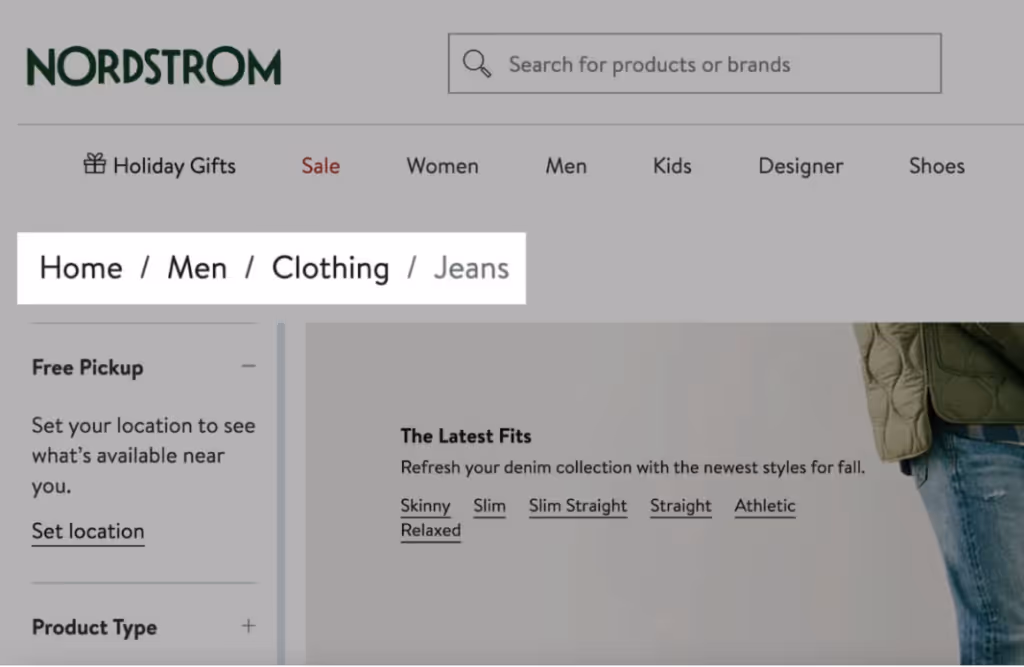This screenshot has width=1024, height=667.
Task: Open the Designer section
Action: [800, 166]
